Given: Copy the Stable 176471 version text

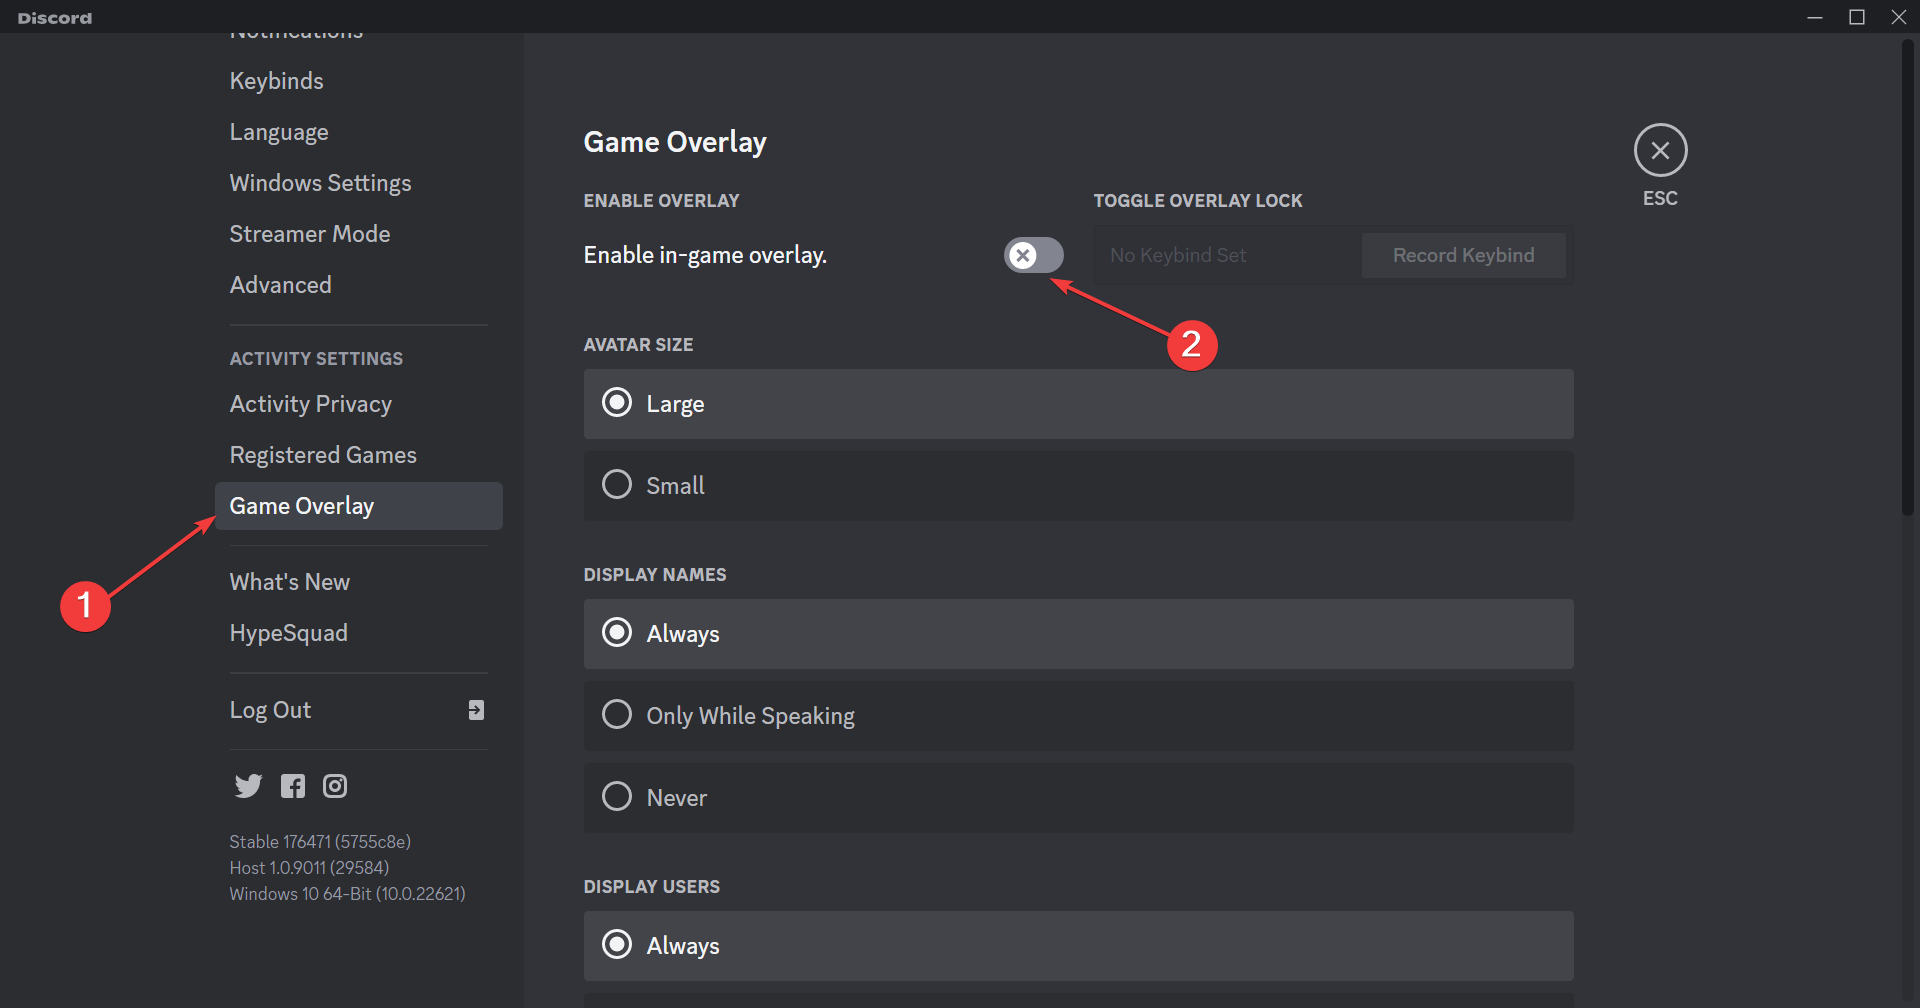Looking at the screenshot, I should coord(320,842).
